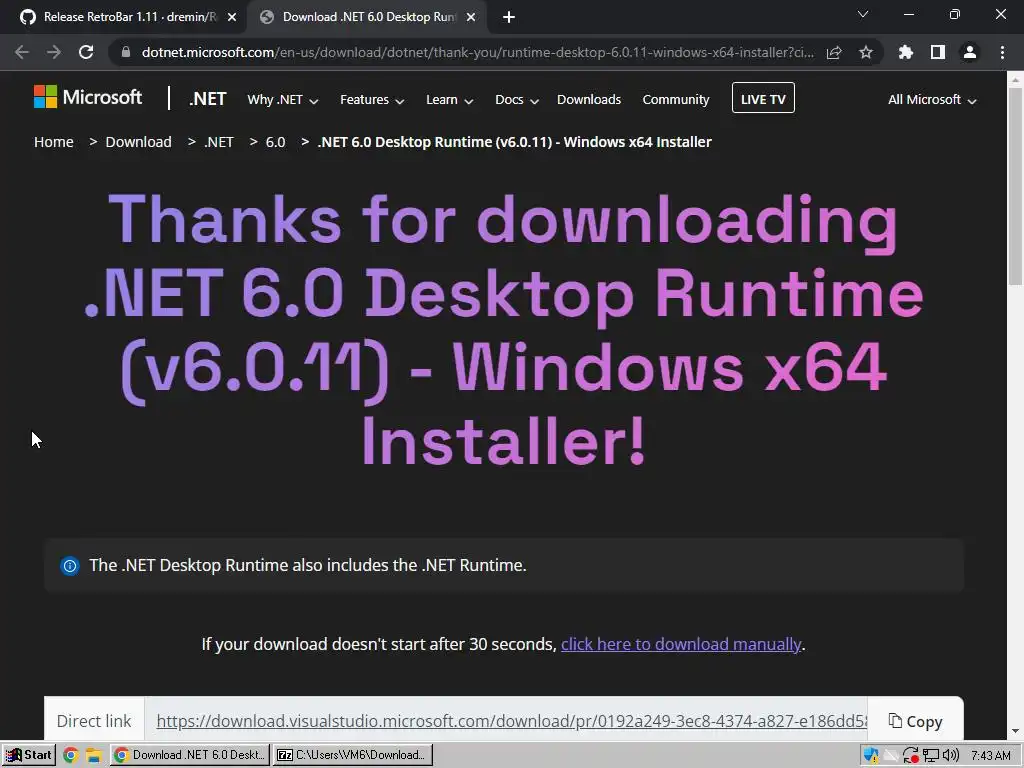Image resolution: width=1024 pixels, height=768 pixels.
Task: Copy the direct link with Copy button
Action: coord(916,722)
